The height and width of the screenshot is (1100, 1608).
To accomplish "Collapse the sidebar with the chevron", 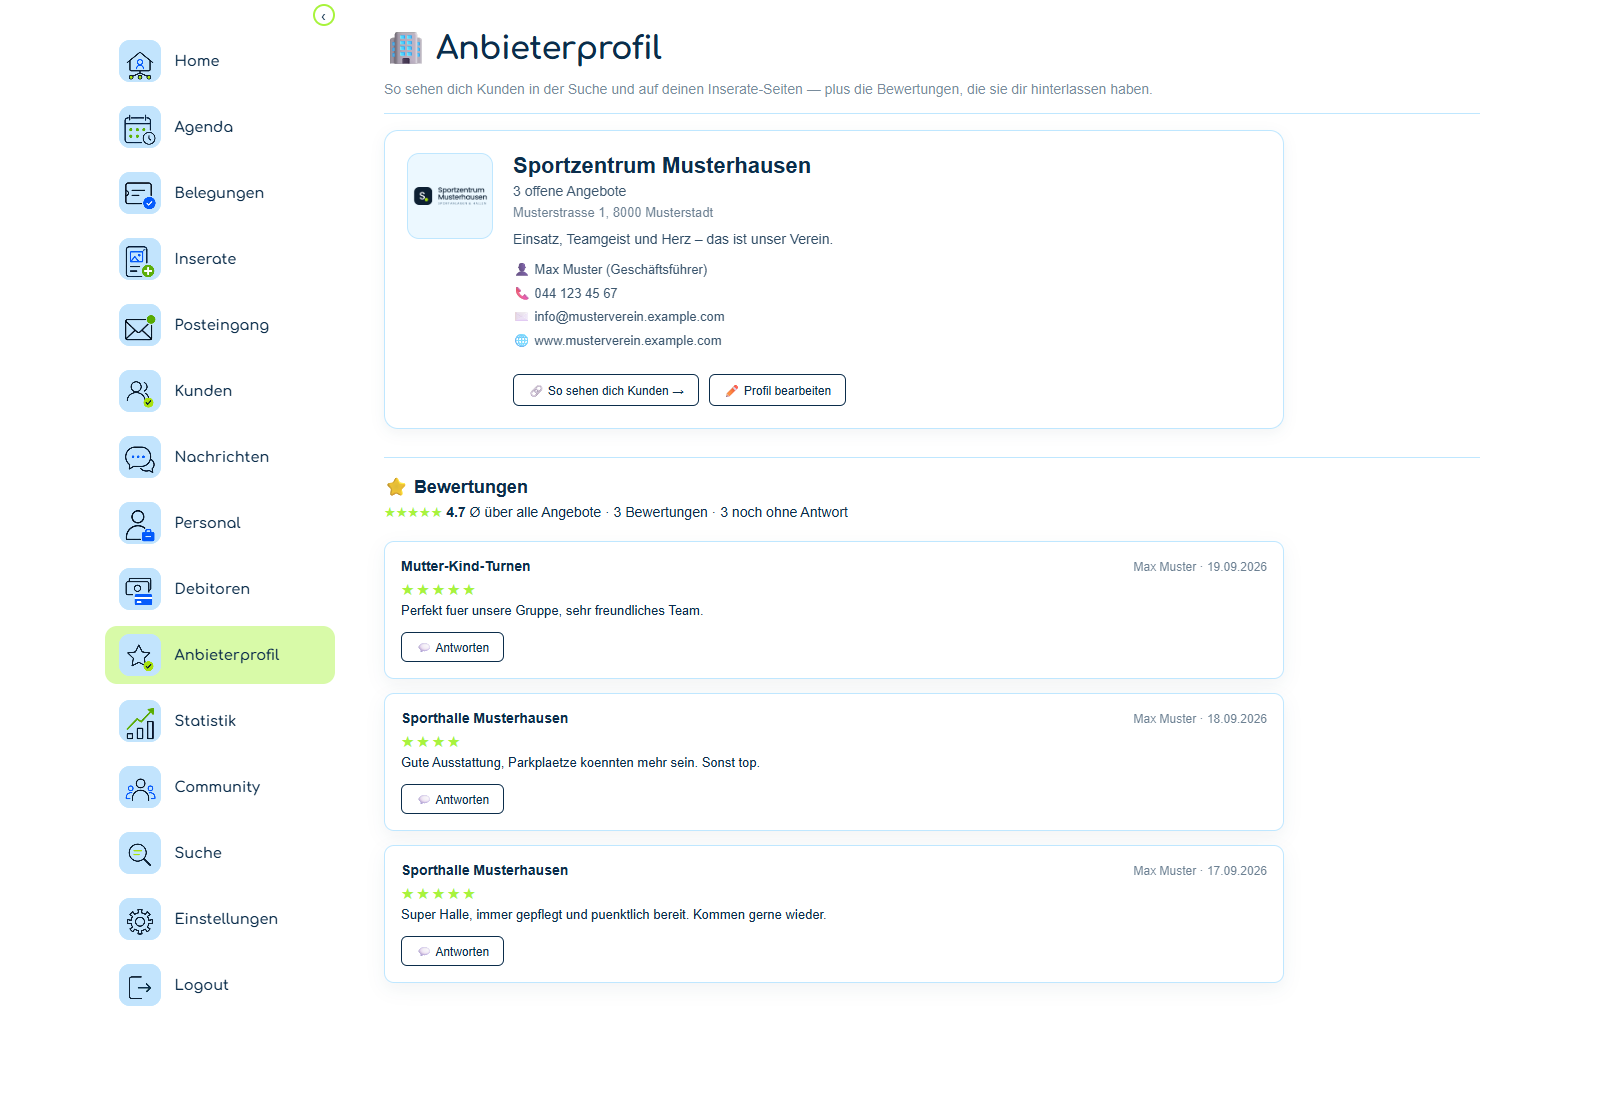I will [324, 15].
